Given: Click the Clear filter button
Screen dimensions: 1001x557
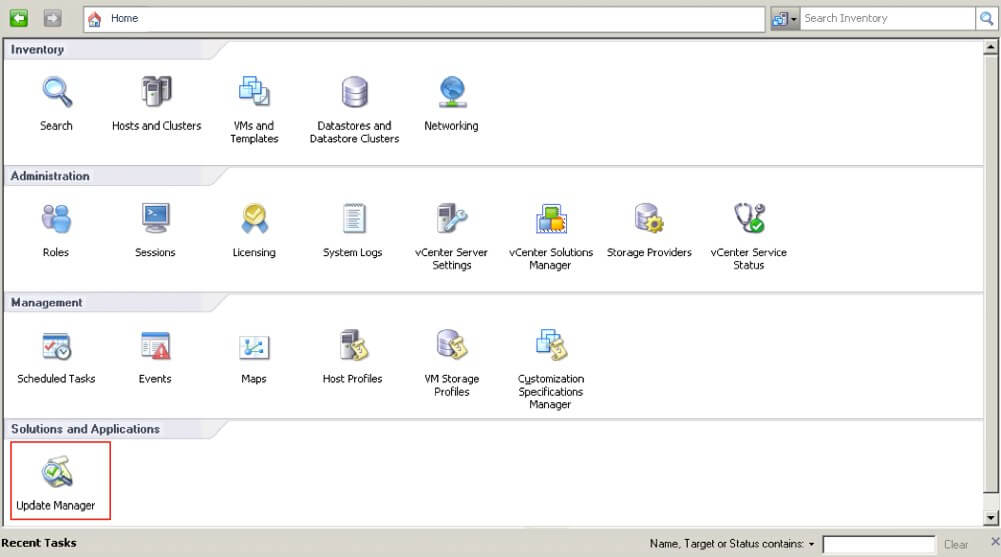Looking at the screenshot, I should (x=956, y=544).
